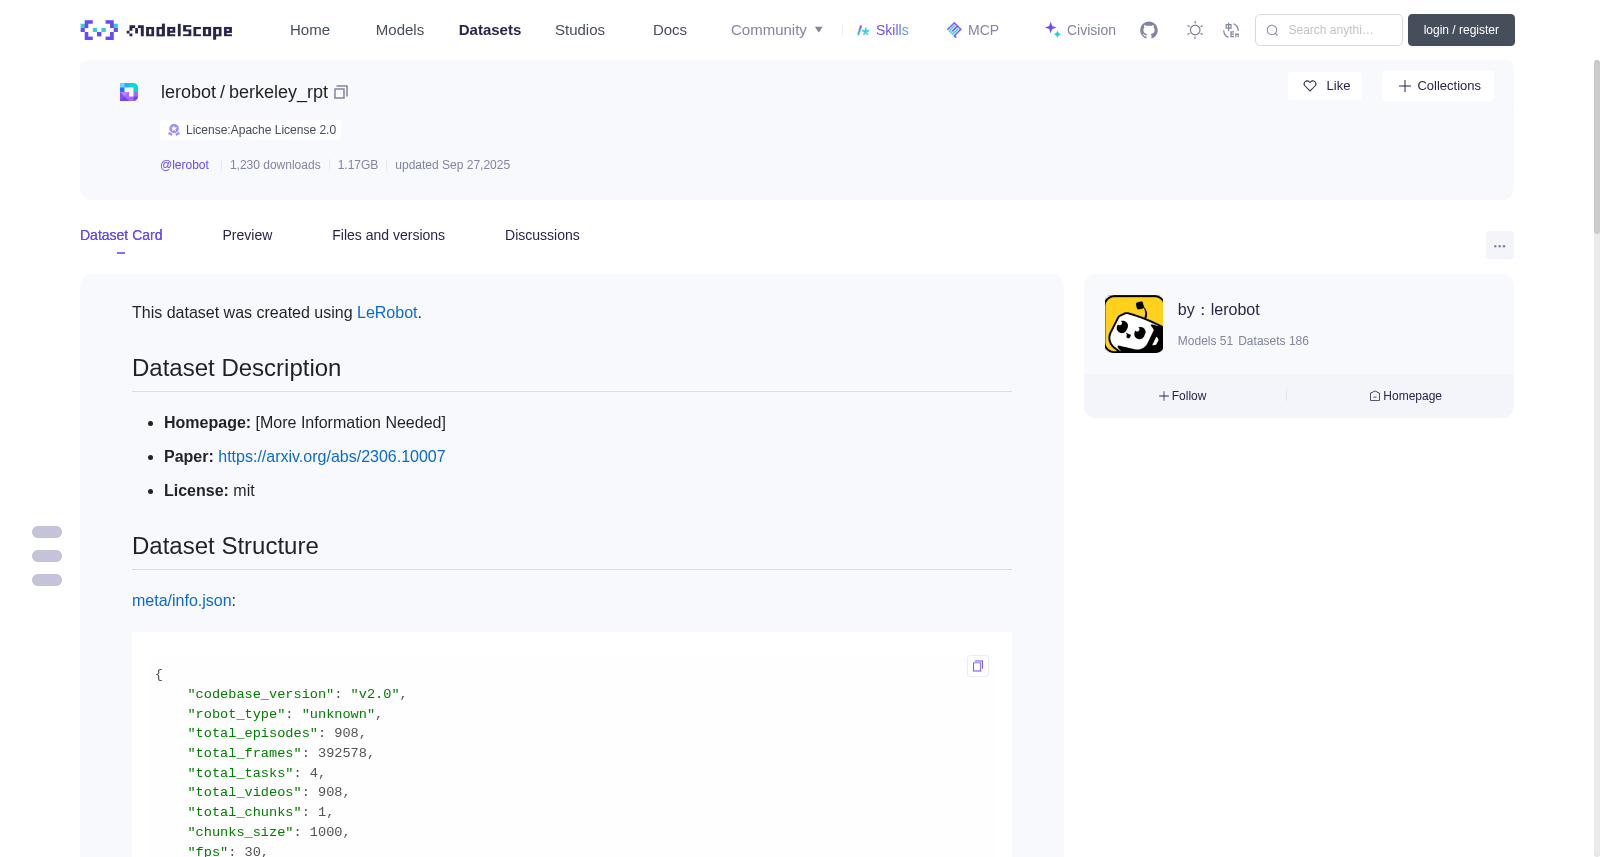1600x857 pixels.
Task: Click the lerobot avatar image
Action: (x=1134, y=324)
